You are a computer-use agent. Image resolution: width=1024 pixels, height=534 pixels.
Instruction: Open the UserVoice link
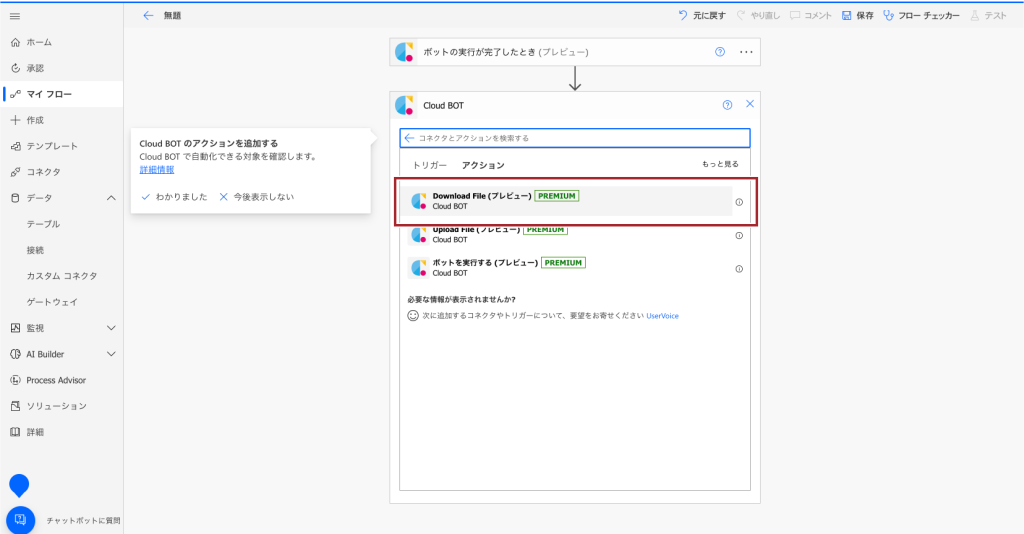tap(662, 316)
